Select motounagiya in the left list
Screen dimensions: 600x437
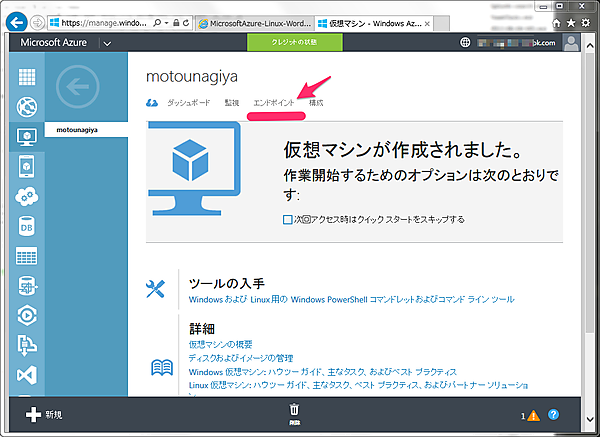point(86,130)
